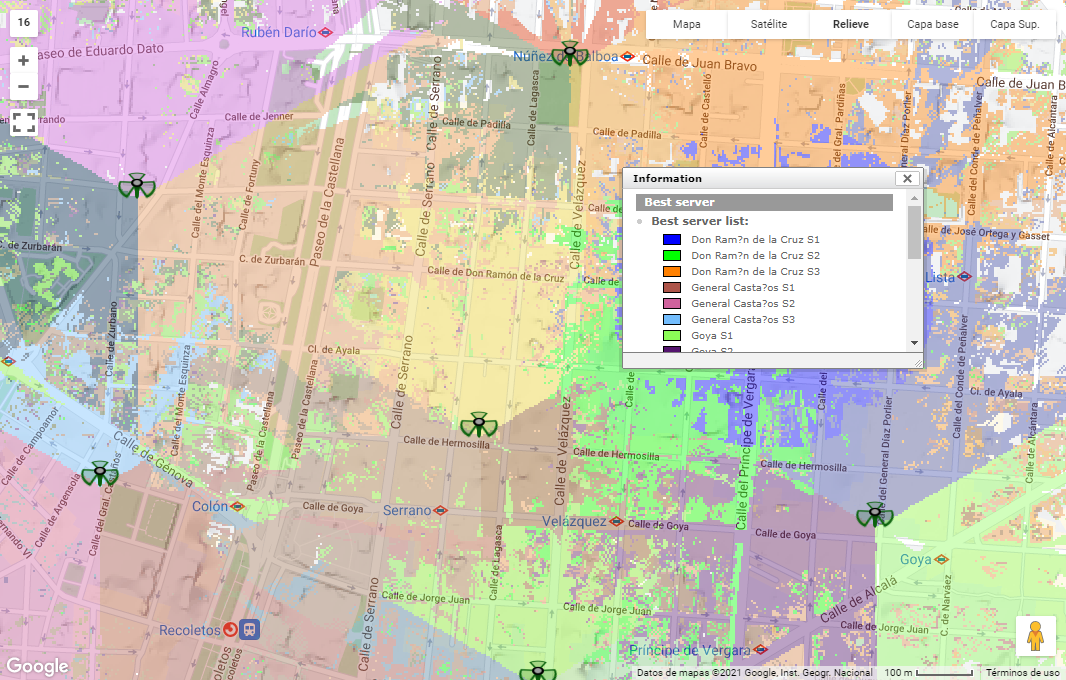Click Velázquez metro station icon

[x=616, y=522]
